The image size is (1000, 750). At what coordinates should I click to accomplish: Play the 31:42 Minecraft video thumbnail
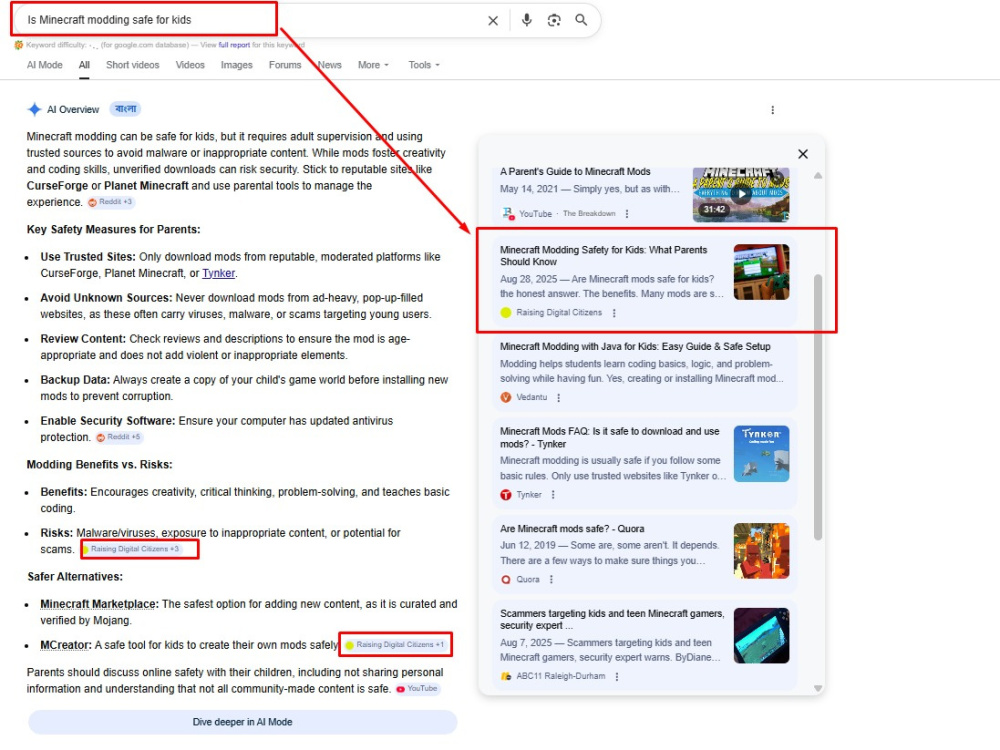(741, 194)
